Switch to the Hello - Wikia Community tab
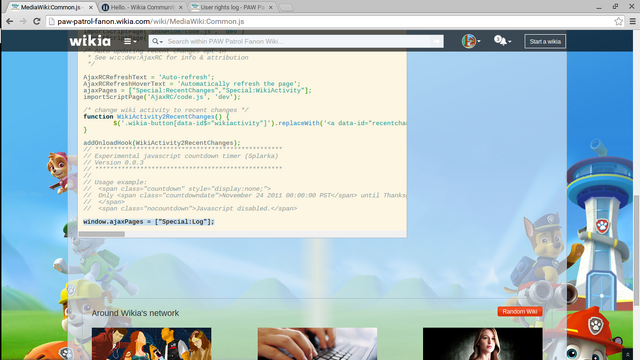This screenshot has height=360, width=640. pos(142,7)
